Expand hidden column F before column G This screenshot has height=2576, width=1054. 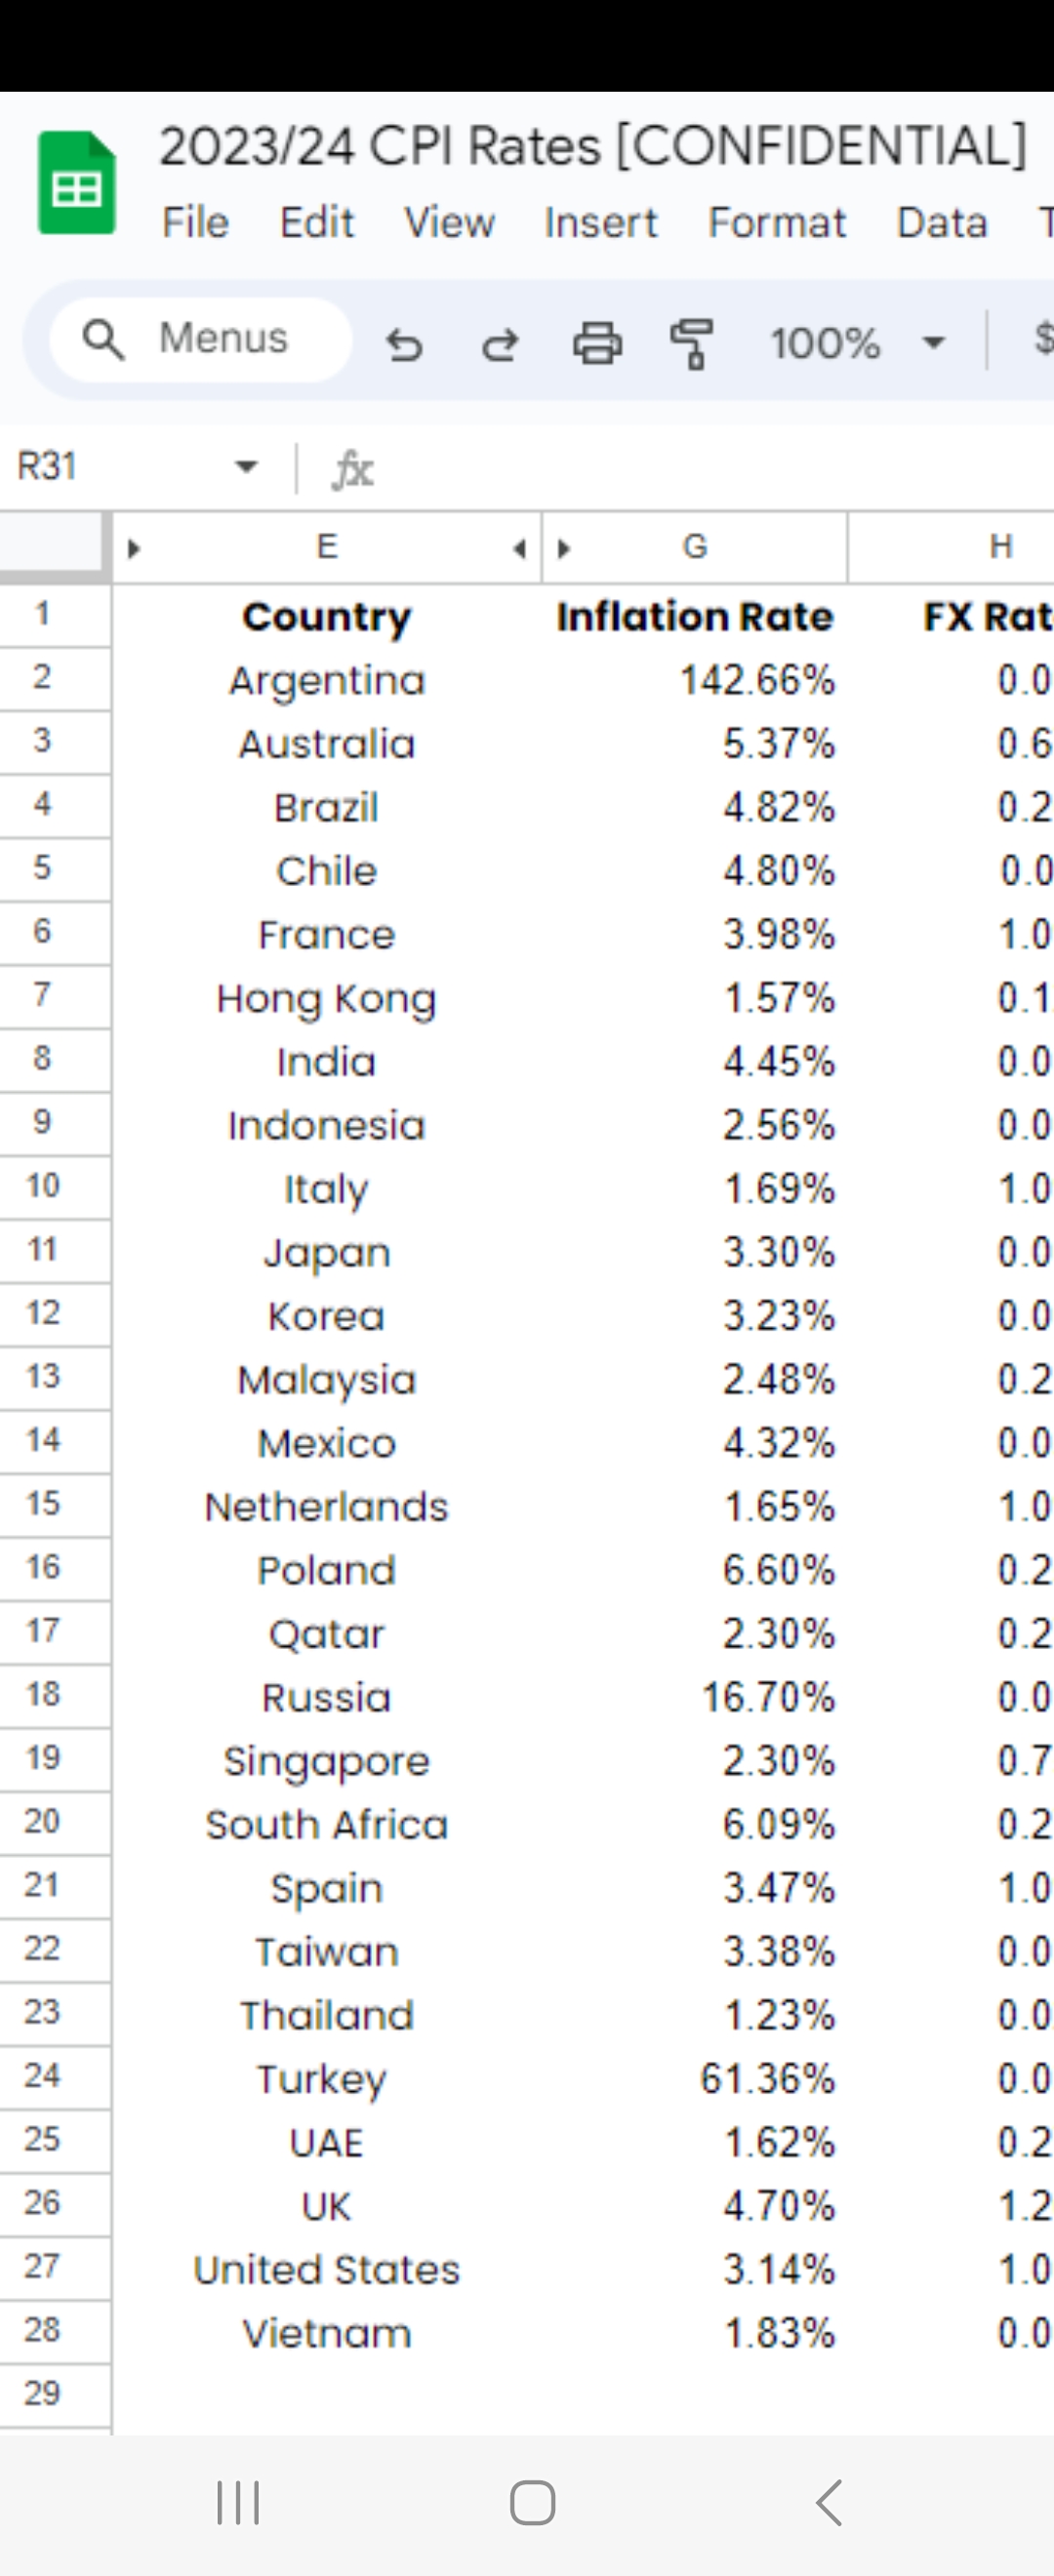(x=564, y=548)
